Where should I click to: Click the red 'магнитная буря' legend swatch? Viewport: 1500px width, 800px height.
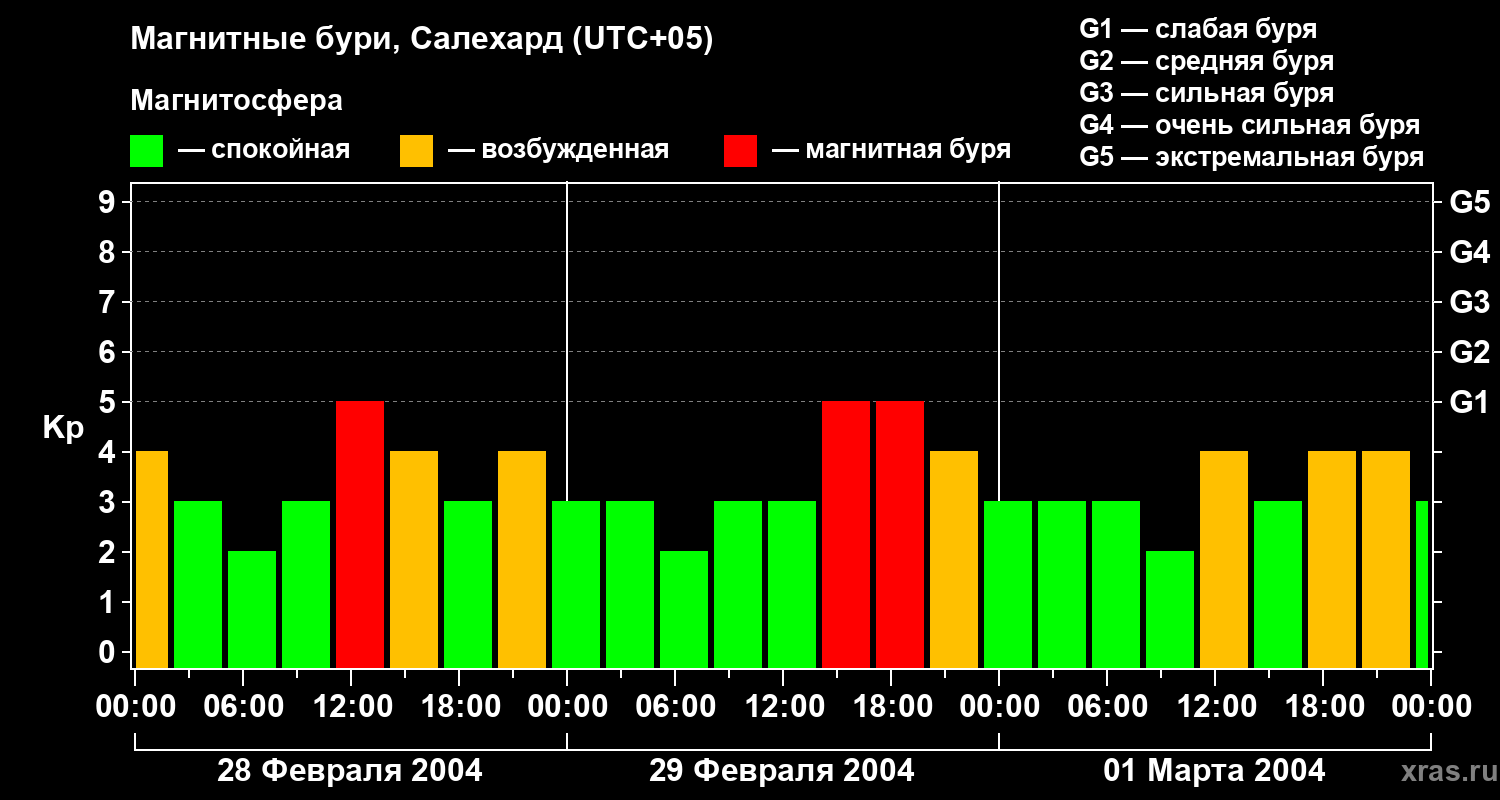(x=740, y=151)
